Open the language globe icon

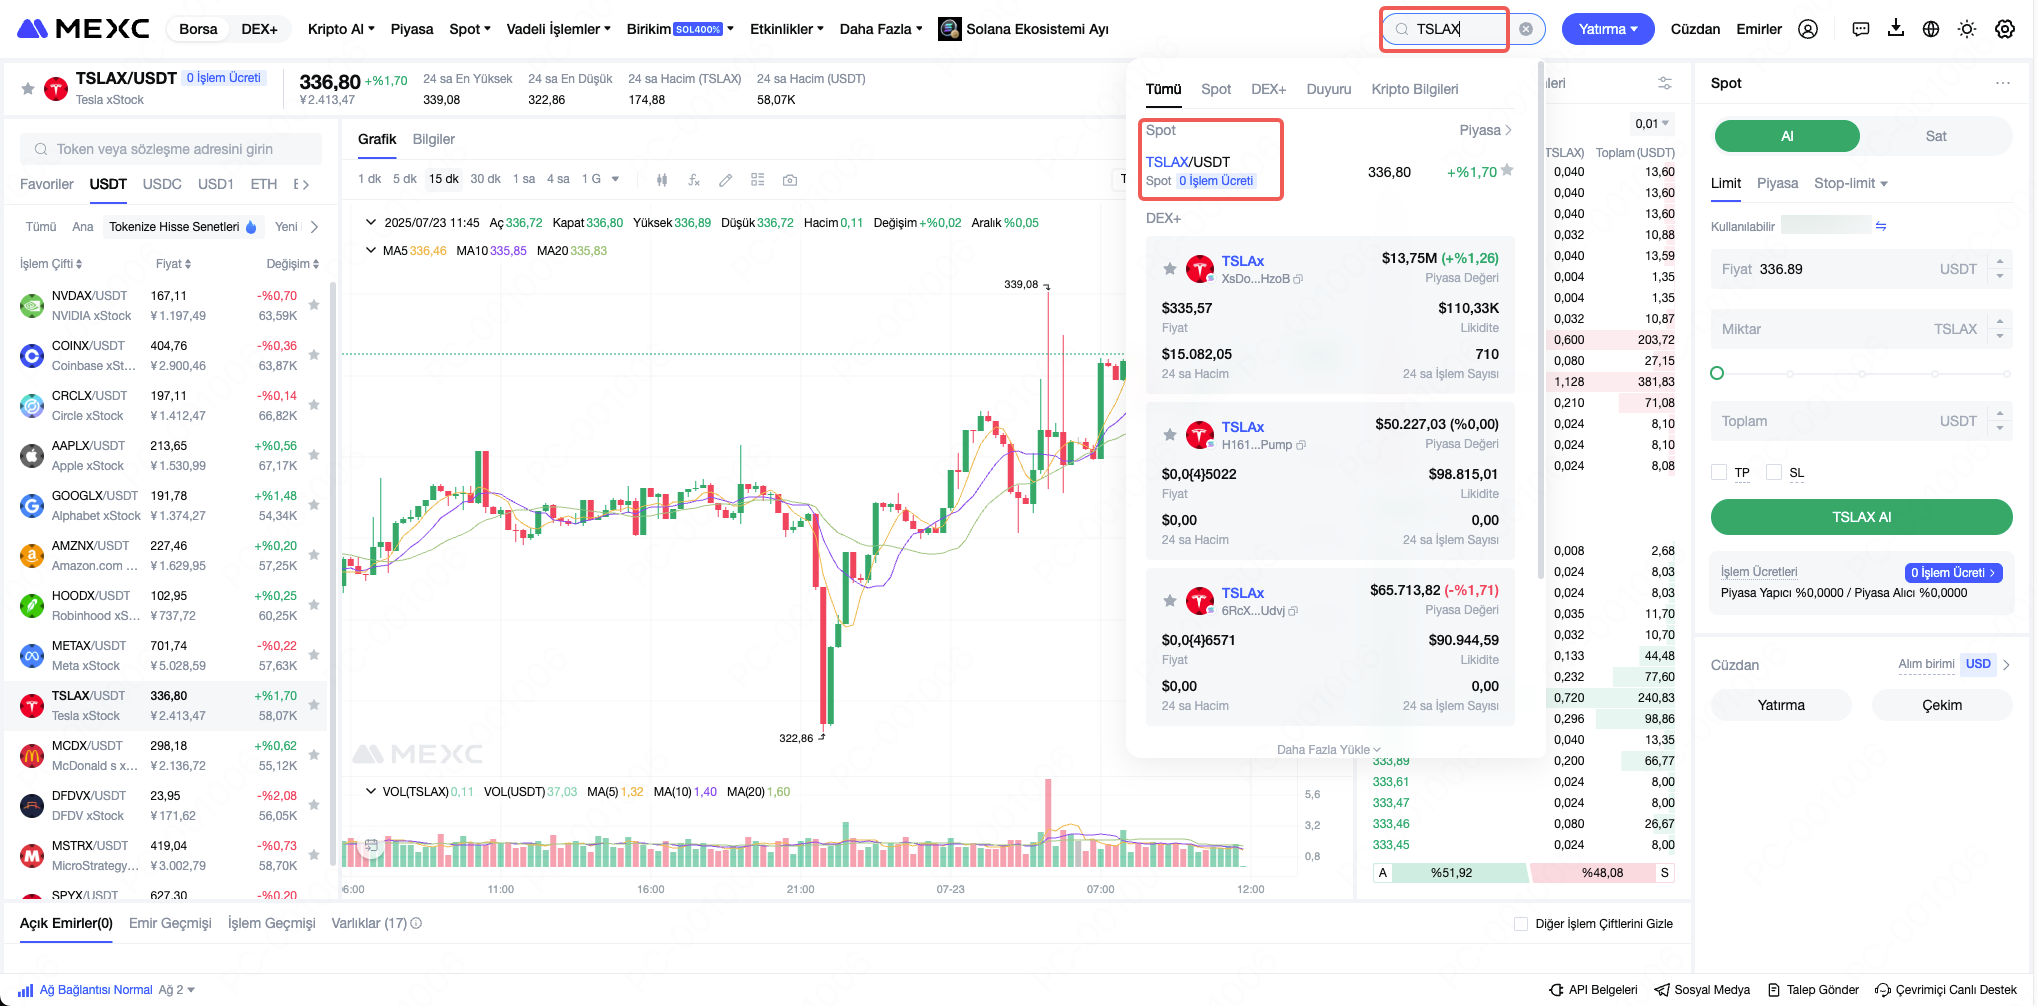1931,29
